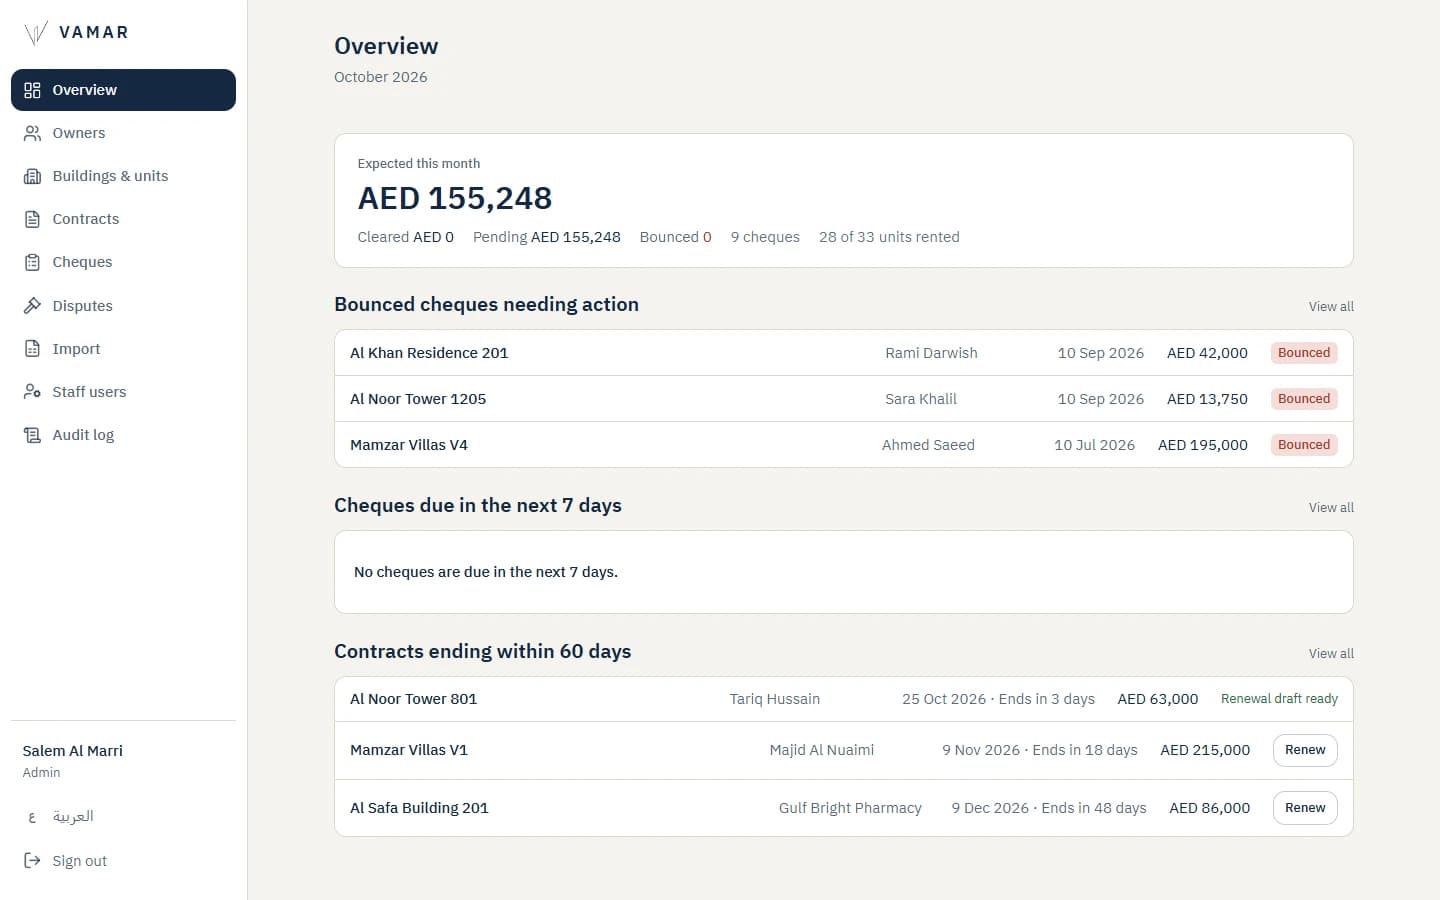Click the Vamar logo icon
This screenshot has width=1440, height=900.
[x=35, y=33]
